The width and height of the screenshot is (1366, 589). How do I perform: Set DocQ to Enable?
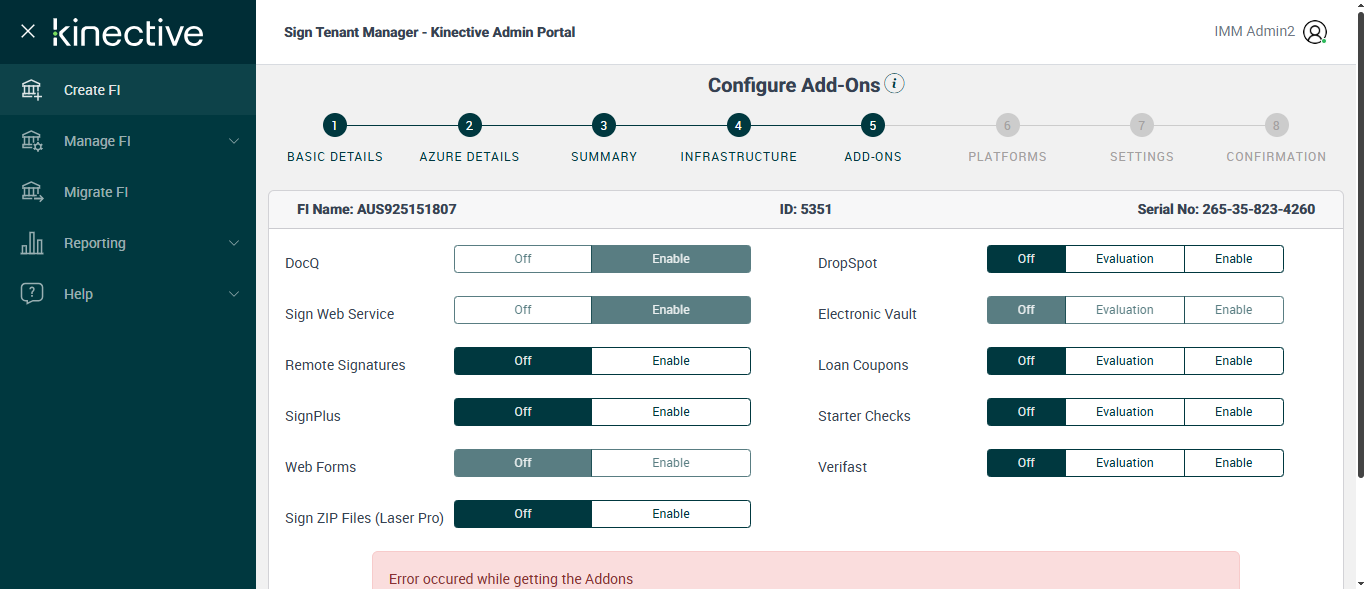pyautogui.click(x=671, y=259)
